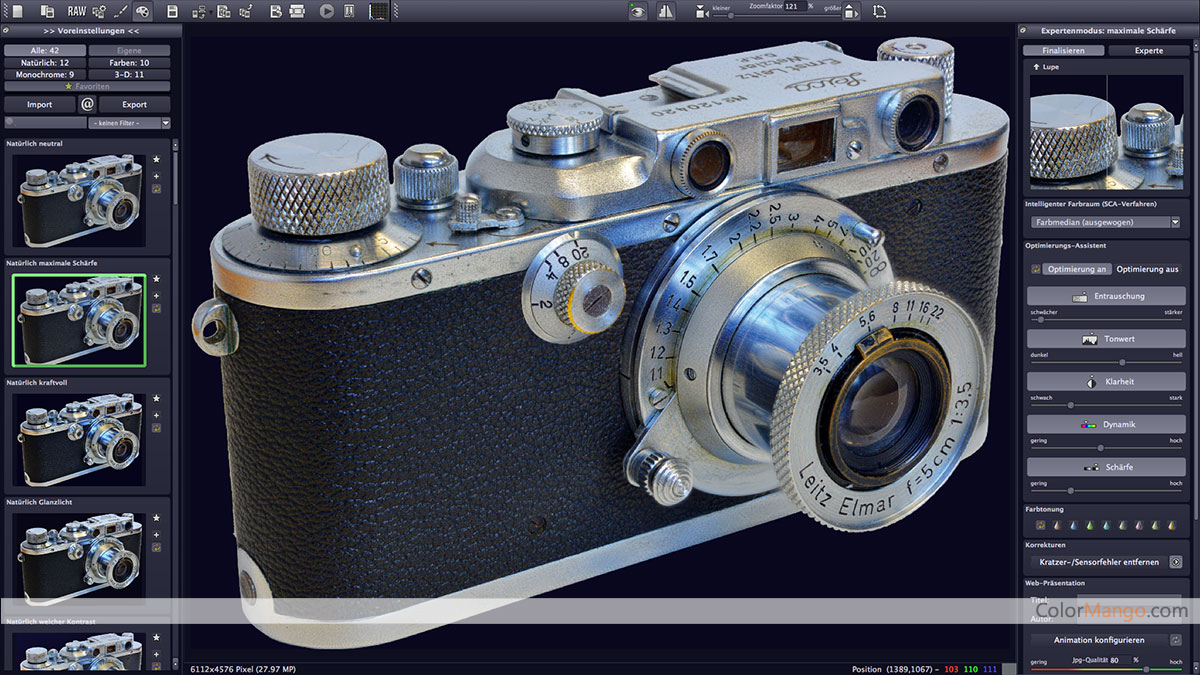Click the play button in toolbar
The width and height of the screenshot is (1200, 675).
click(327, 11)
